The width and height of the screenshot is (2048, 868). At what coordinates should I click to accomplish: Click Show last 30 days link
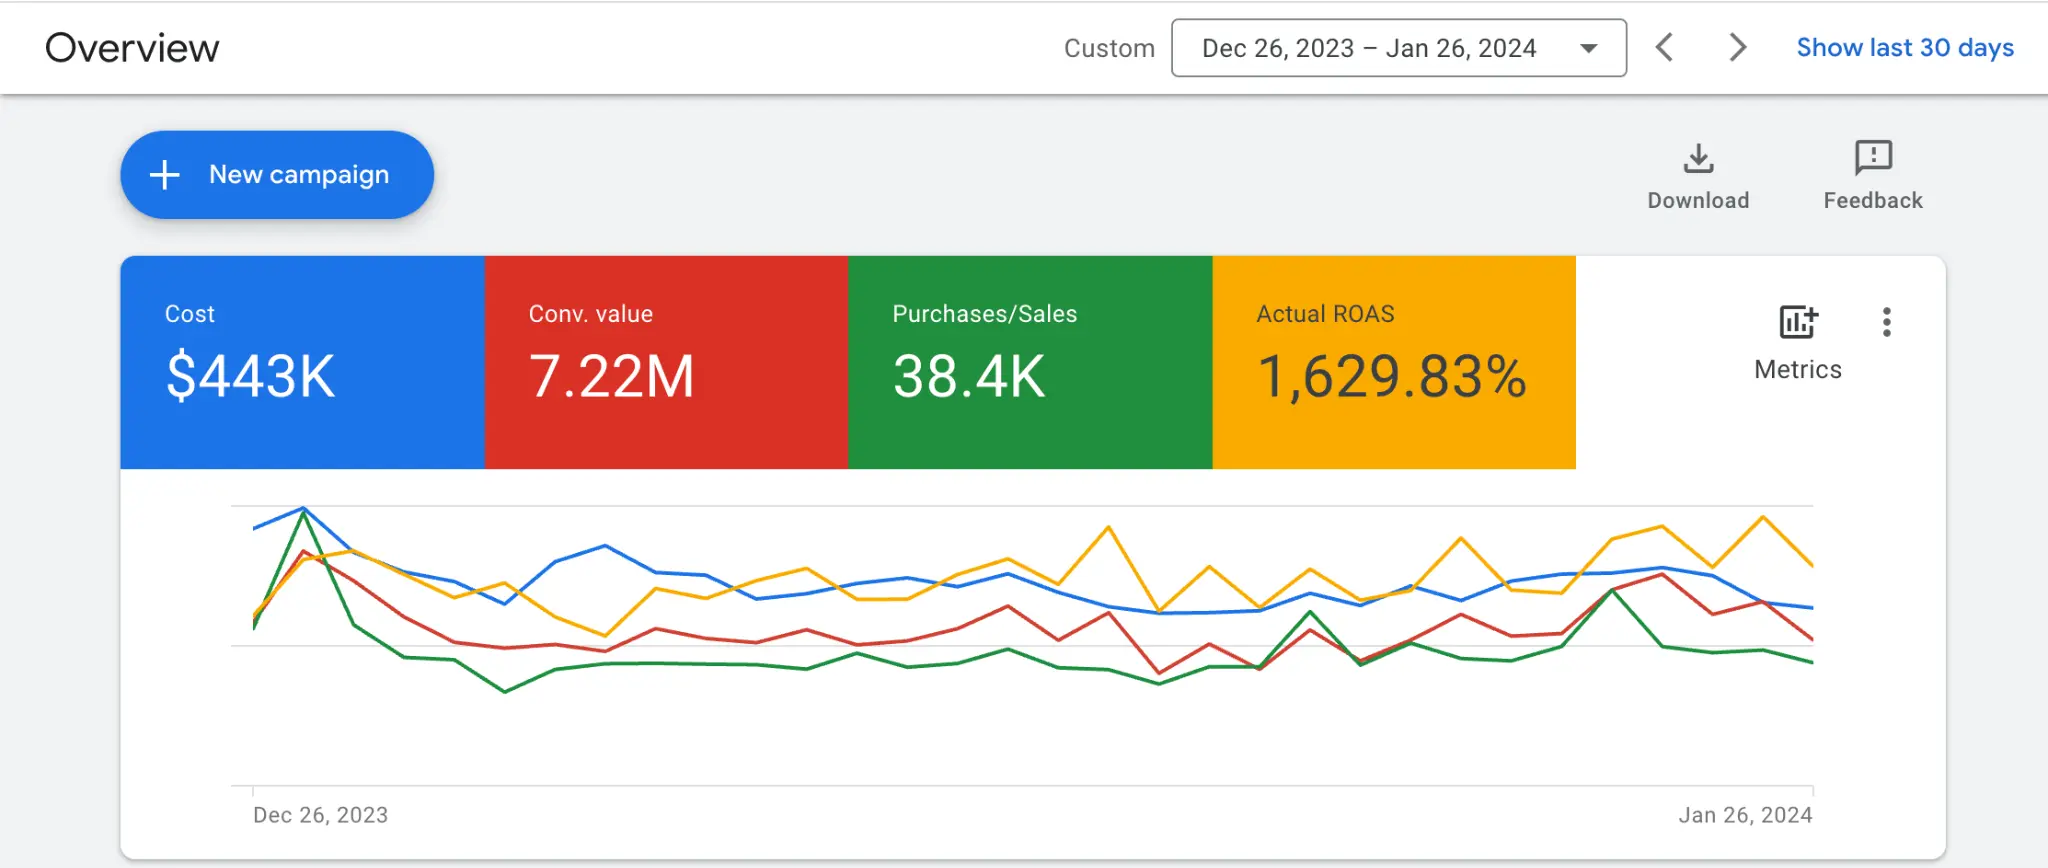click(1905, 48)
